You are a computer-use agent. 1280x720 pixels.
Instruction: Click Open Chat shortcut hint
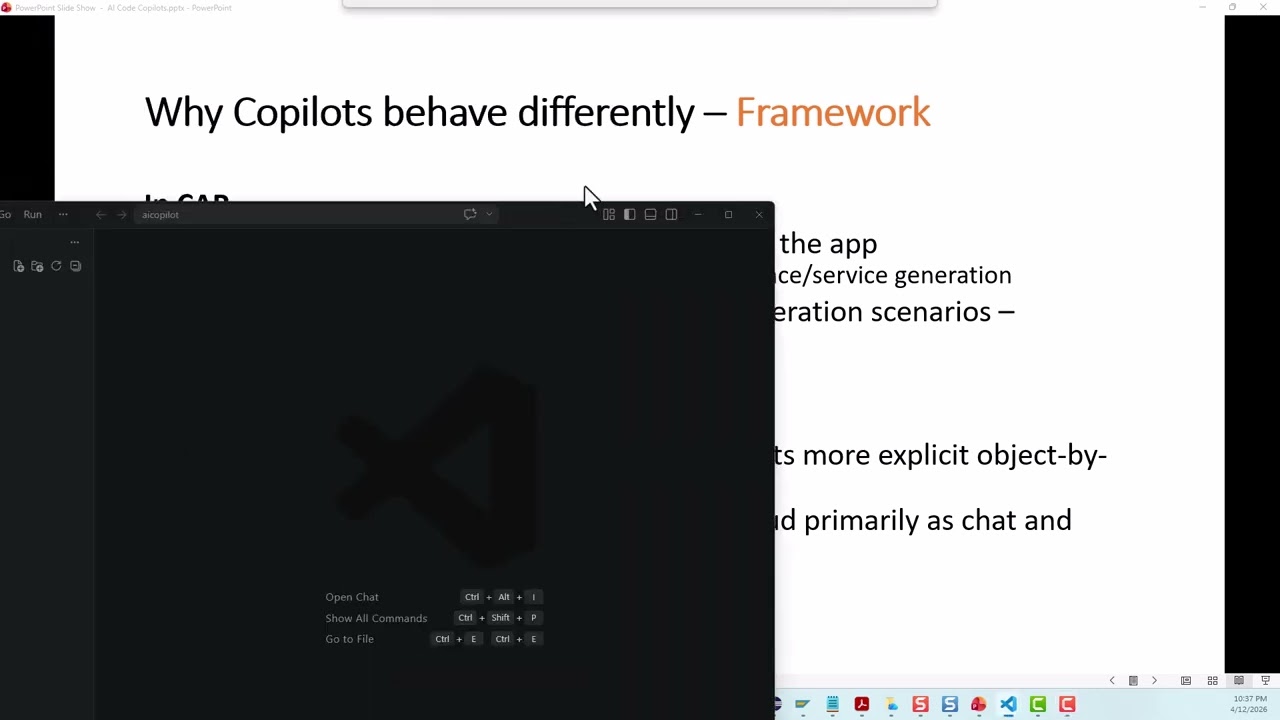[352, 597]
